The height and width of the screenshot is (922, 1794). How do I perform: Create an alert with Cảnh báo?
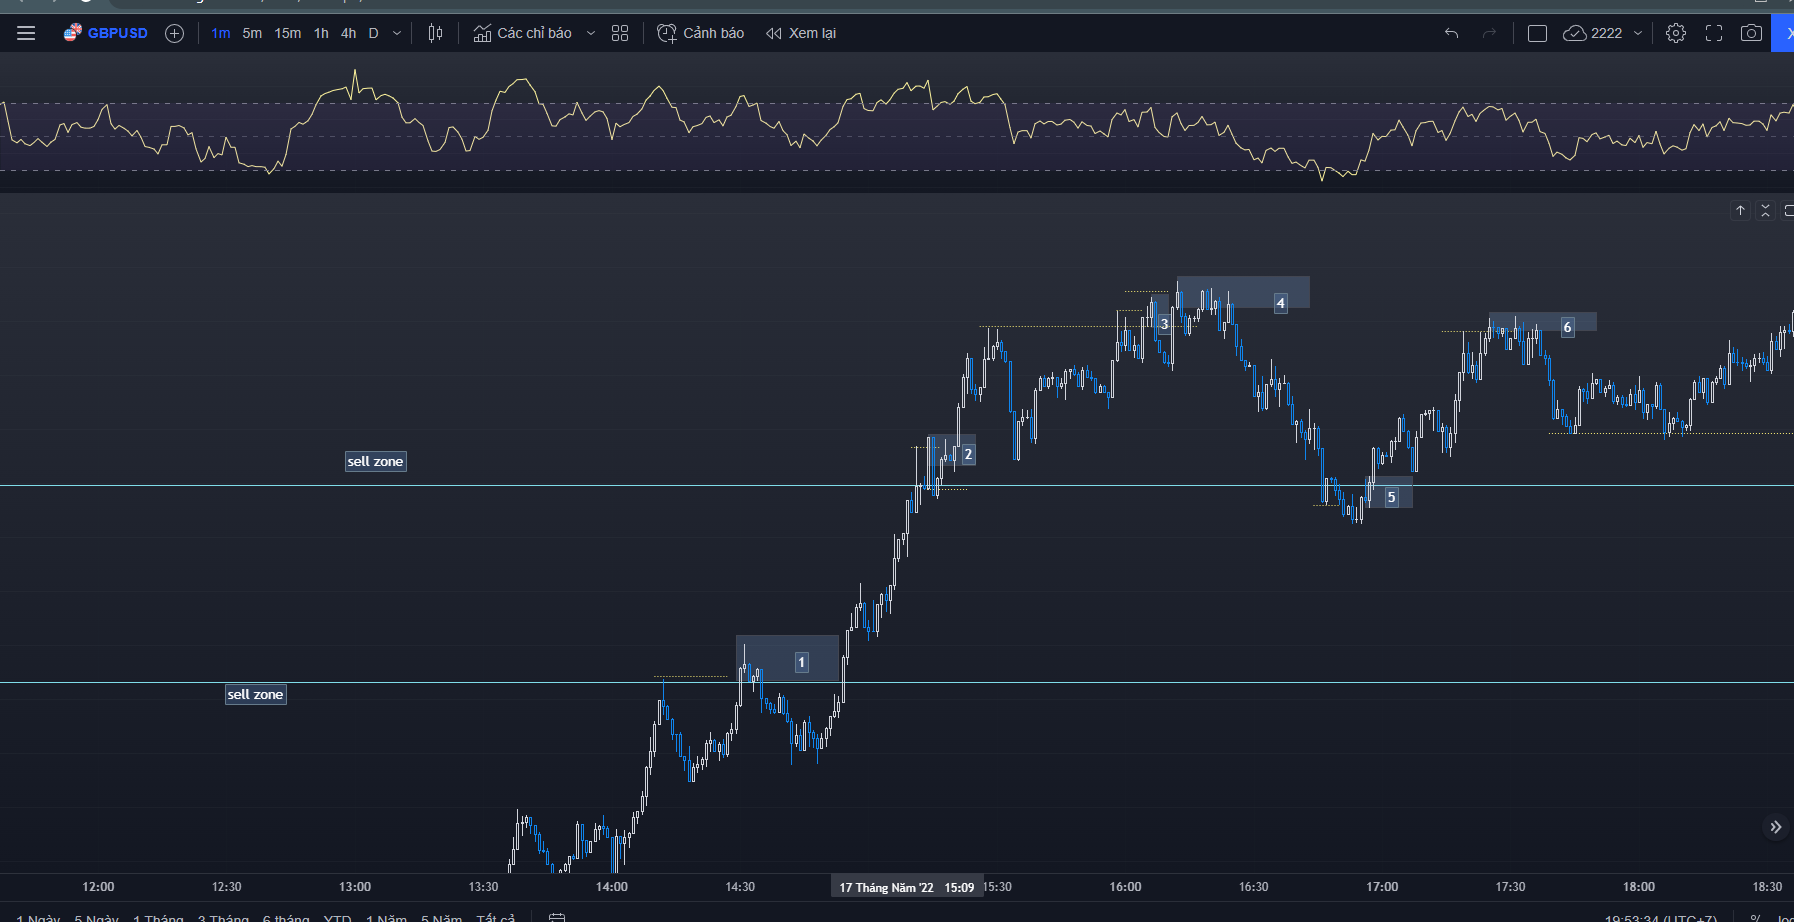coord(700,33)
